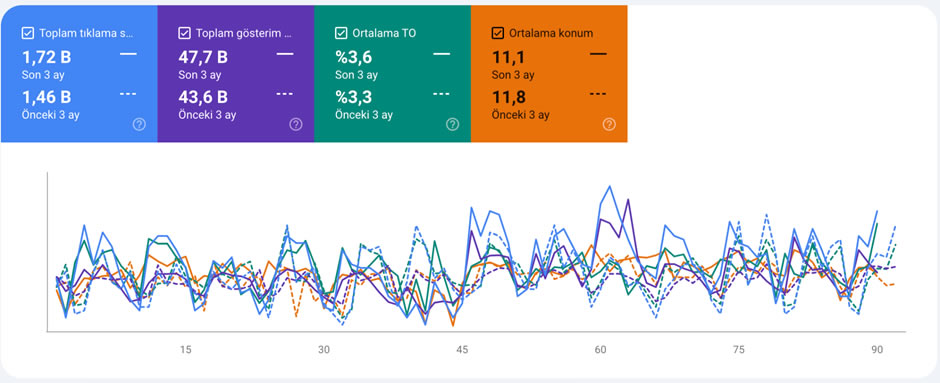Click dashed line legend beside 43,6 B

(x=285, y=94)
